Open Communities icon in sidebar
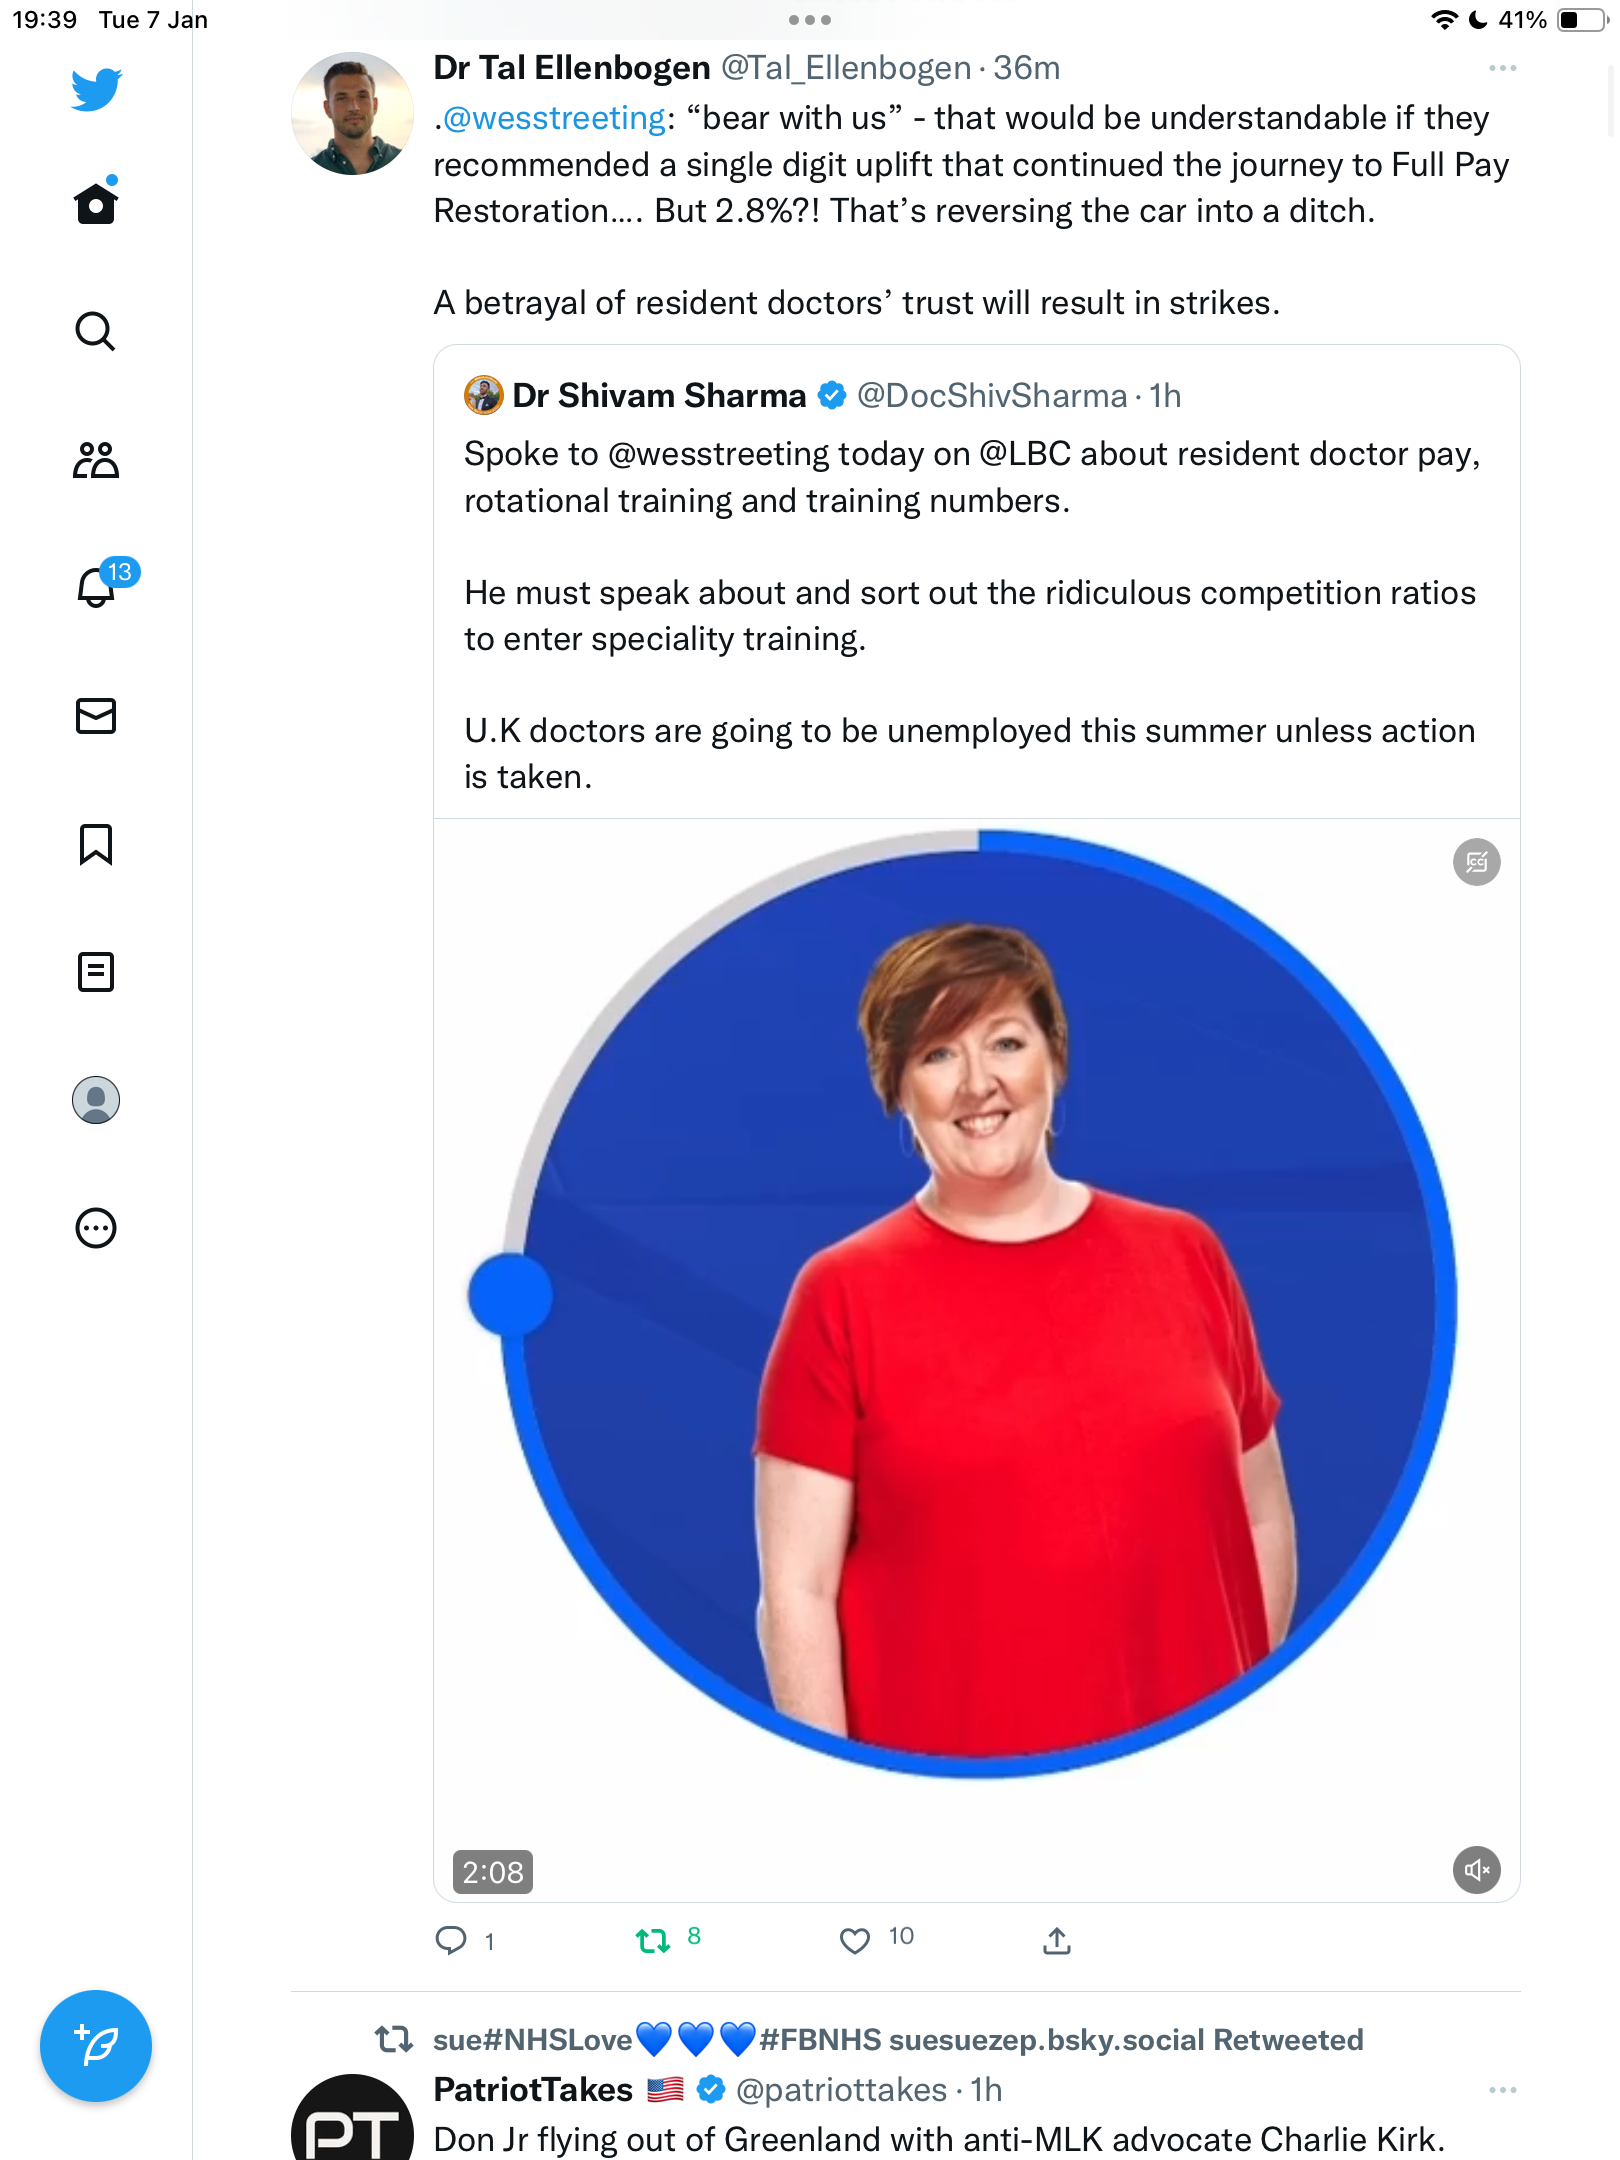This screenshot has width=1620, height=2160. pos(96,460)
